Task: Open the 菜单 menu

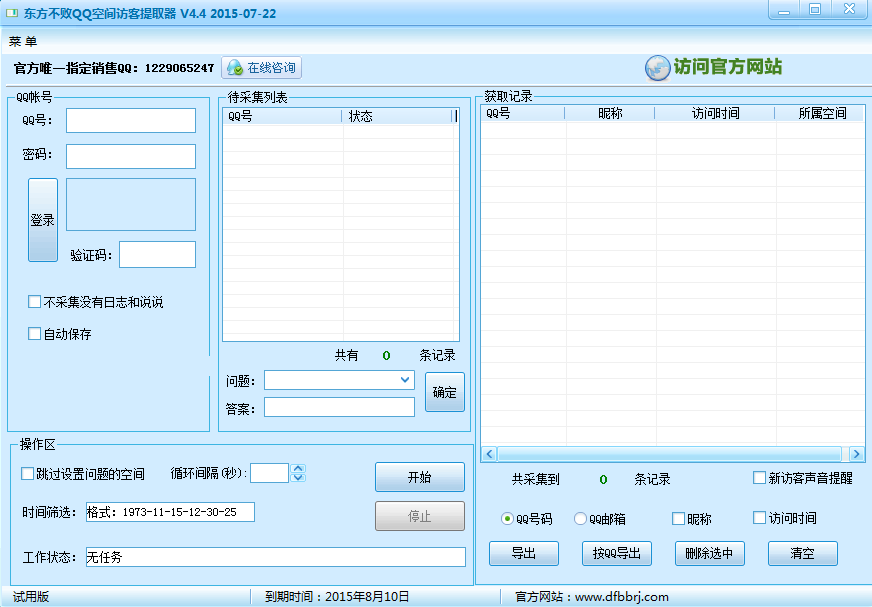Action: (22, 42)
